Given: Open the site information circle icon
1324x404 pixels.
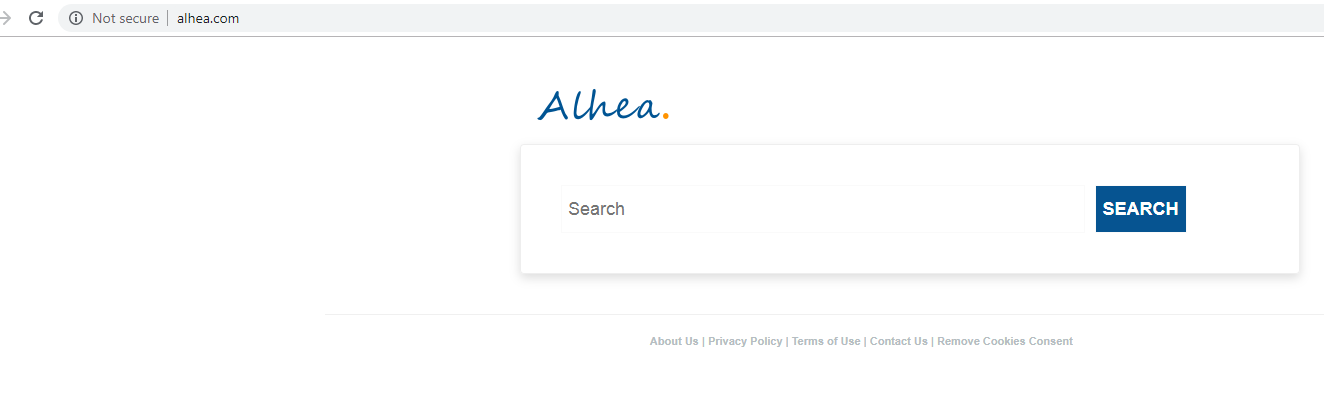Looking at the screenshot, I should pos(76,18).
